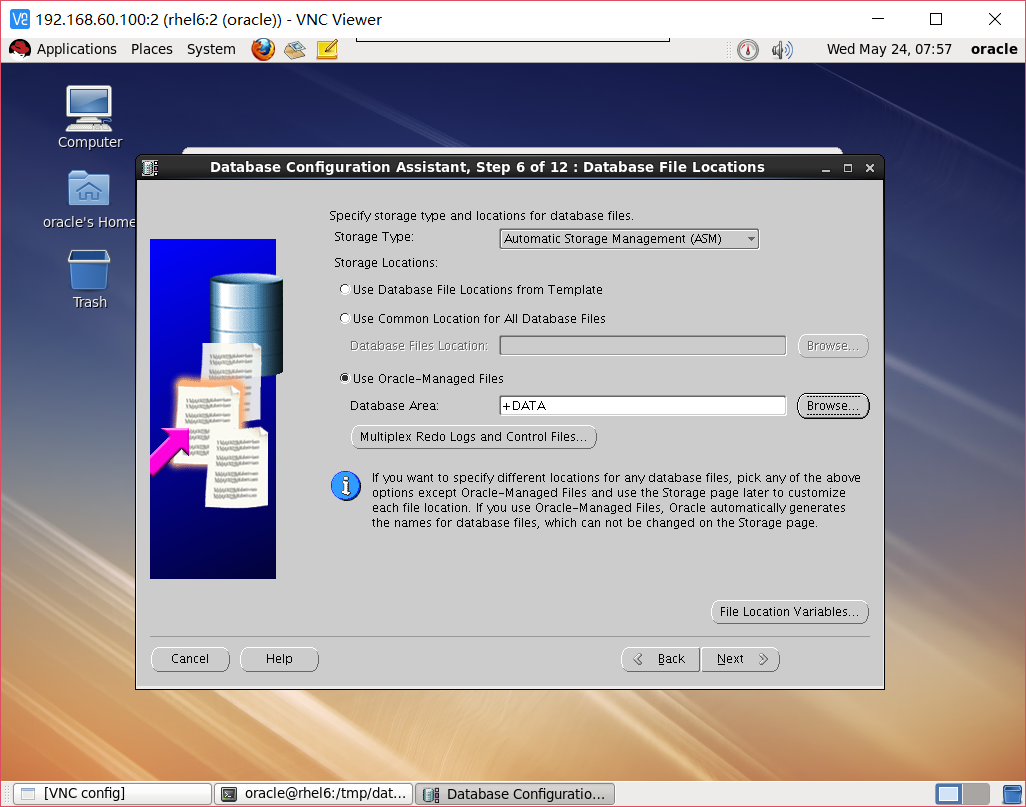1026x807 pixels.
Task: Click inside the Database Area field
Action: [x=642, y=405]
